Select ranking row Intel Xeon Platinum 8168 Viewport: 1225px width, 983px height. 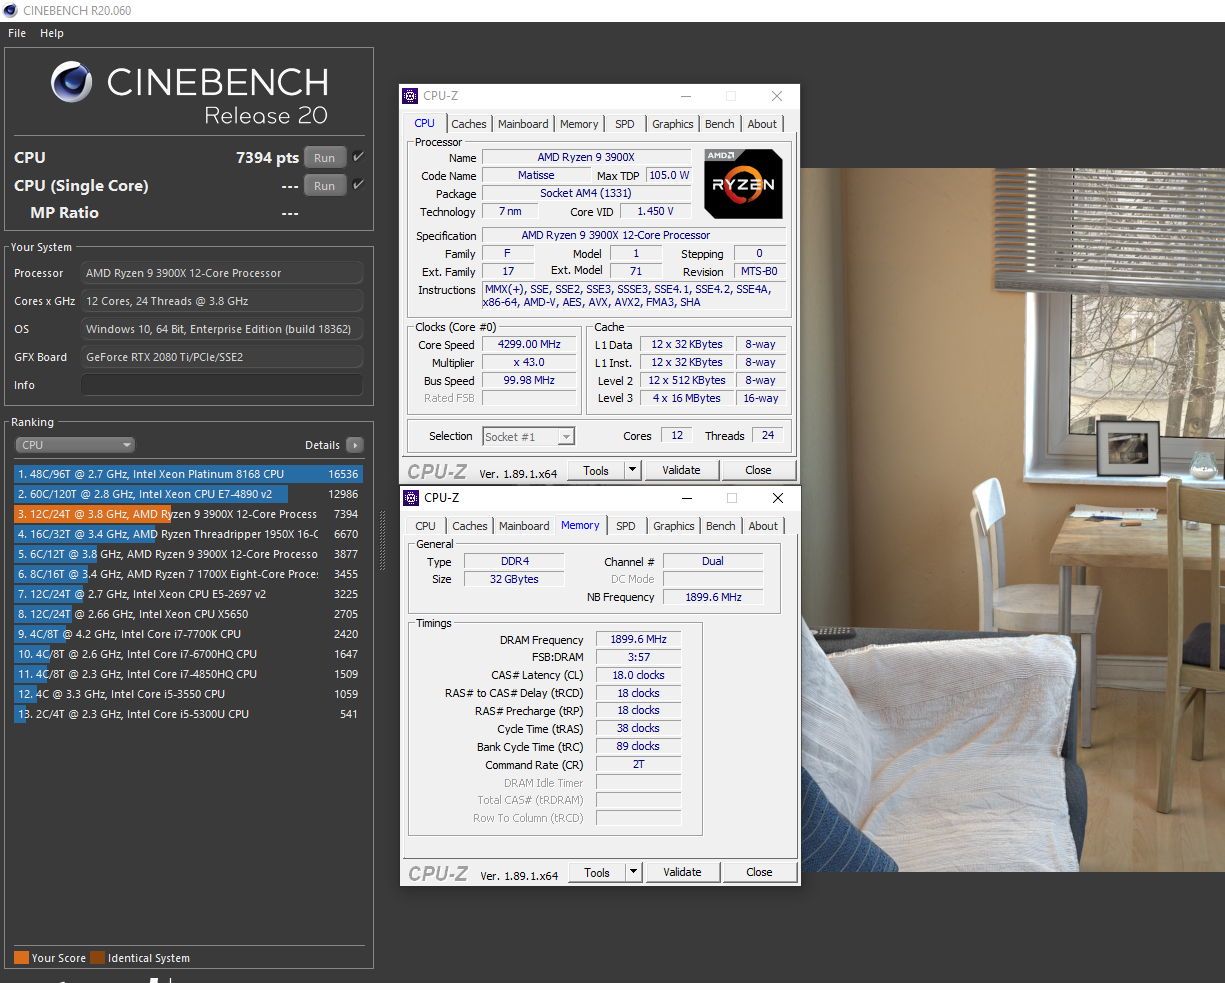188,474
